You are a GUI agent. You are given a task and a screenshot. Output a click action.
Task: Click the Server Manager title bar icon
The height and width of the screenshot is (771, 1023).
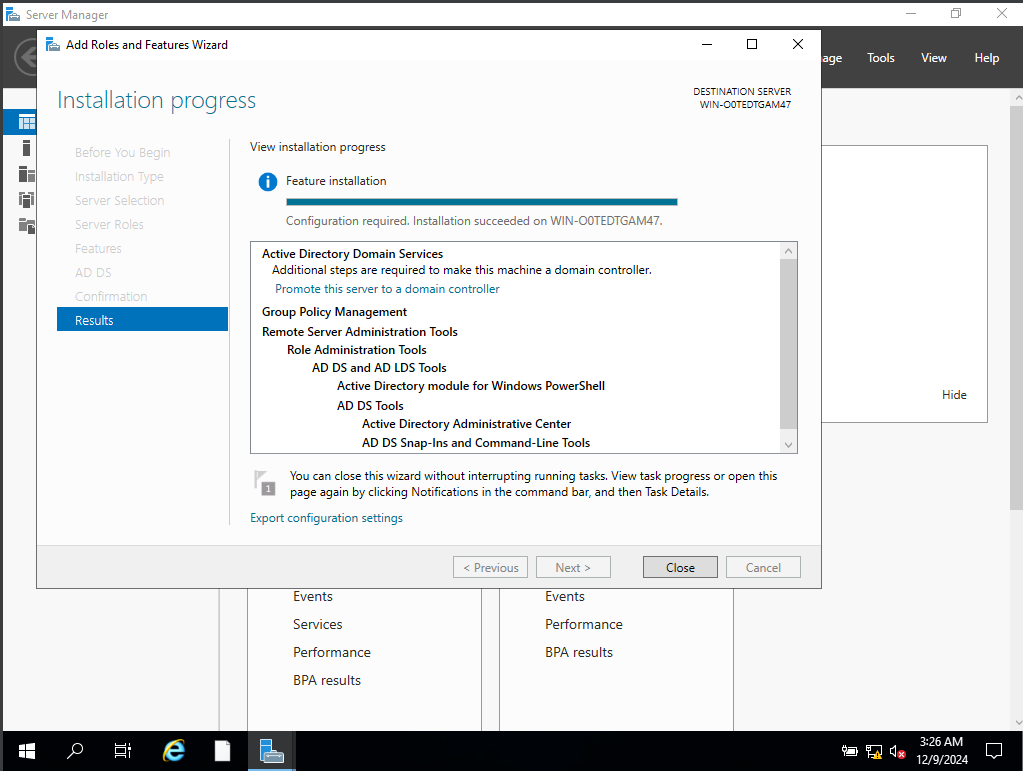[x=12, y=14]
